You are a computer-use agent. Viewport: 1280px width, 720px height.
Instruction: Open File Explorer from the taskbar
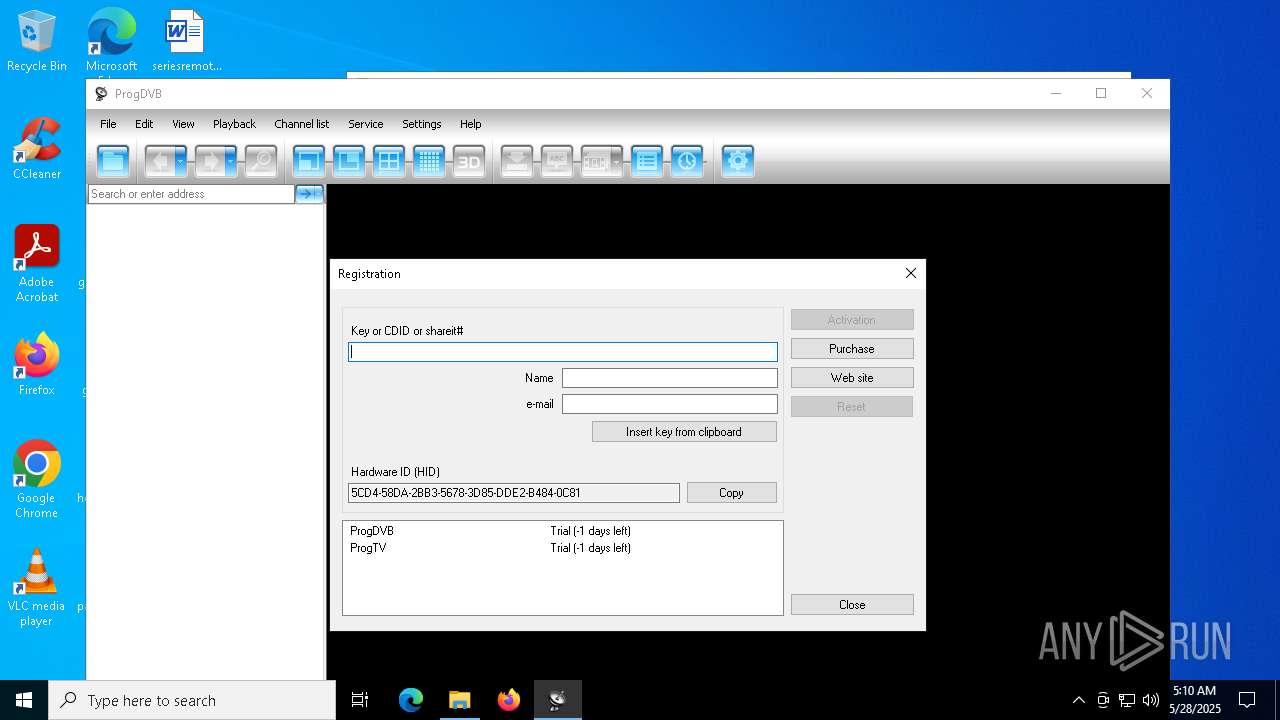click(x=459, y=700)
